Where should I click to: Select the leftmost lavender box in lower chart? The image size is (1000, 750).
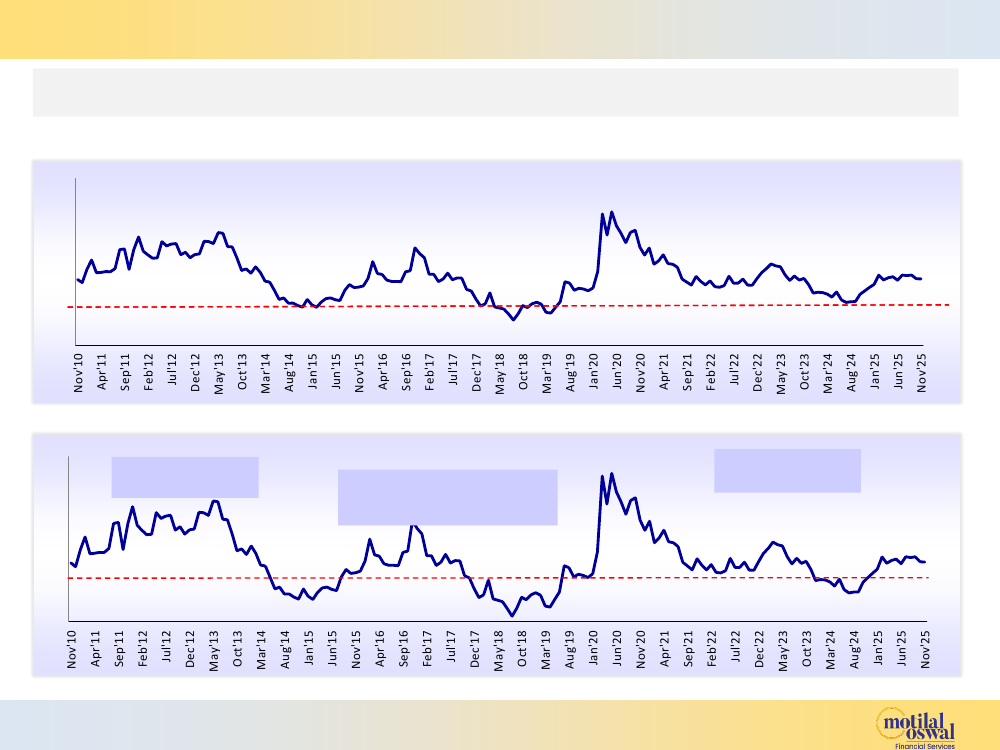pos(185,477)
